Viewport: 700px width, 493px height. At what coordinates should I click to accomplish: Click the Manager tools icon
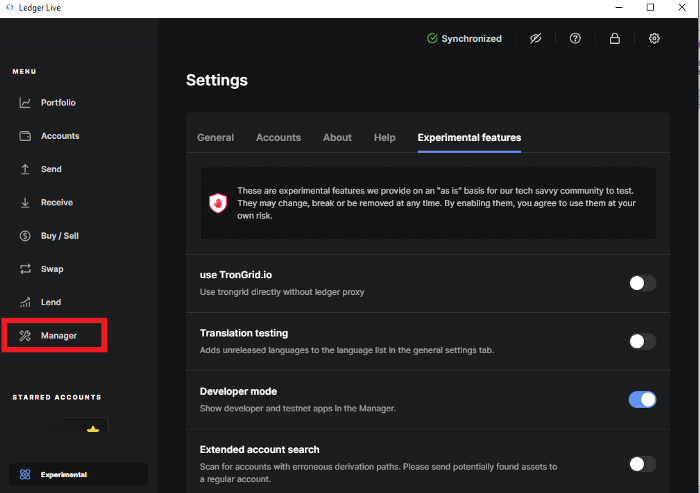point(25,336)
